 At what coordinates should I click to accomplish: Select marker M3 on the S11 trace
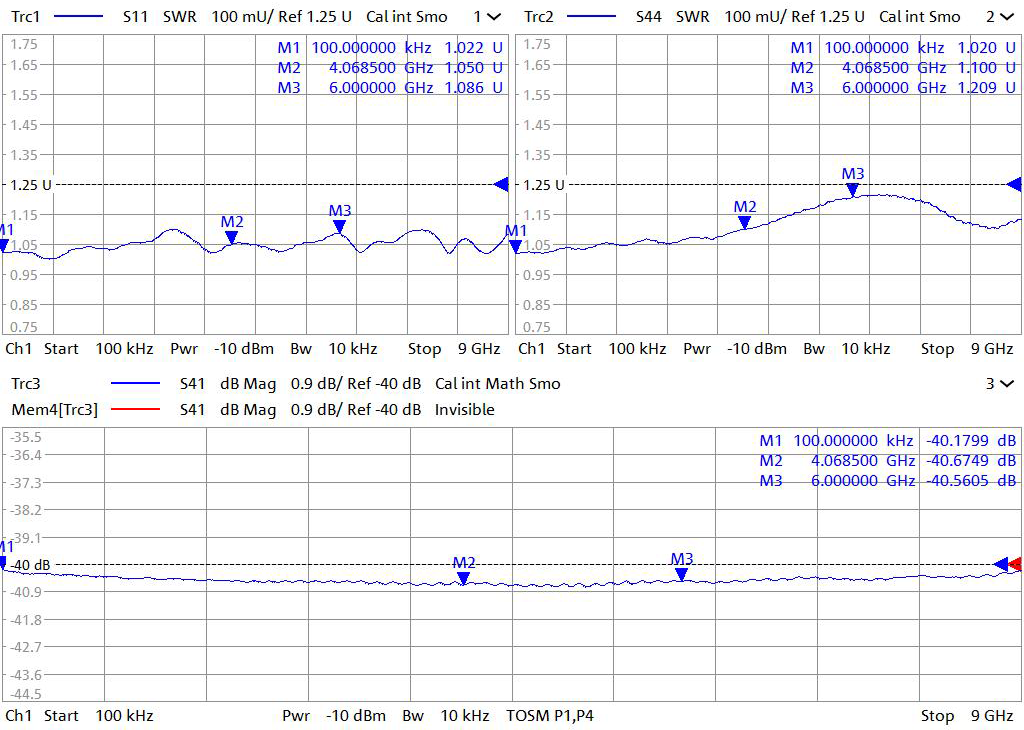(x=340, y=226)
